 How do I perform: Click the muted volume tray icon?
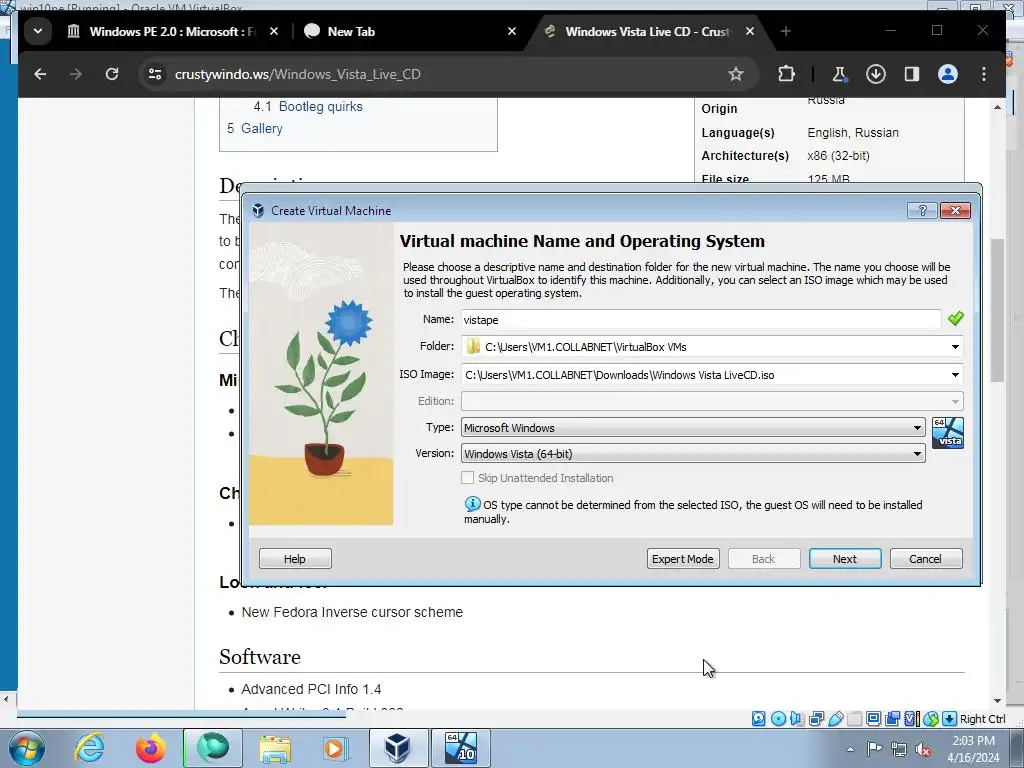(x=923, y=749)
